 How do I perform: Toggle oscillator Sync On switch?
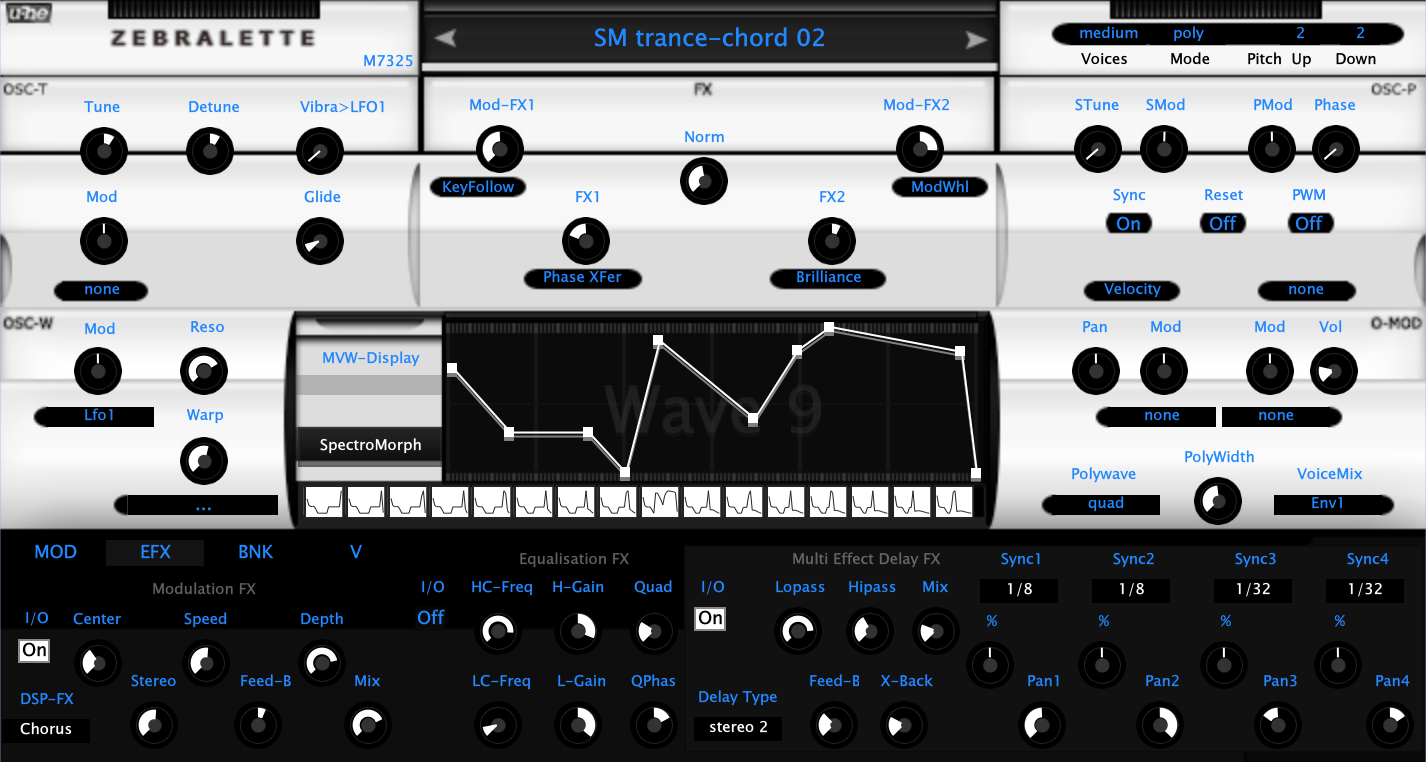[x=1129, y=224]
